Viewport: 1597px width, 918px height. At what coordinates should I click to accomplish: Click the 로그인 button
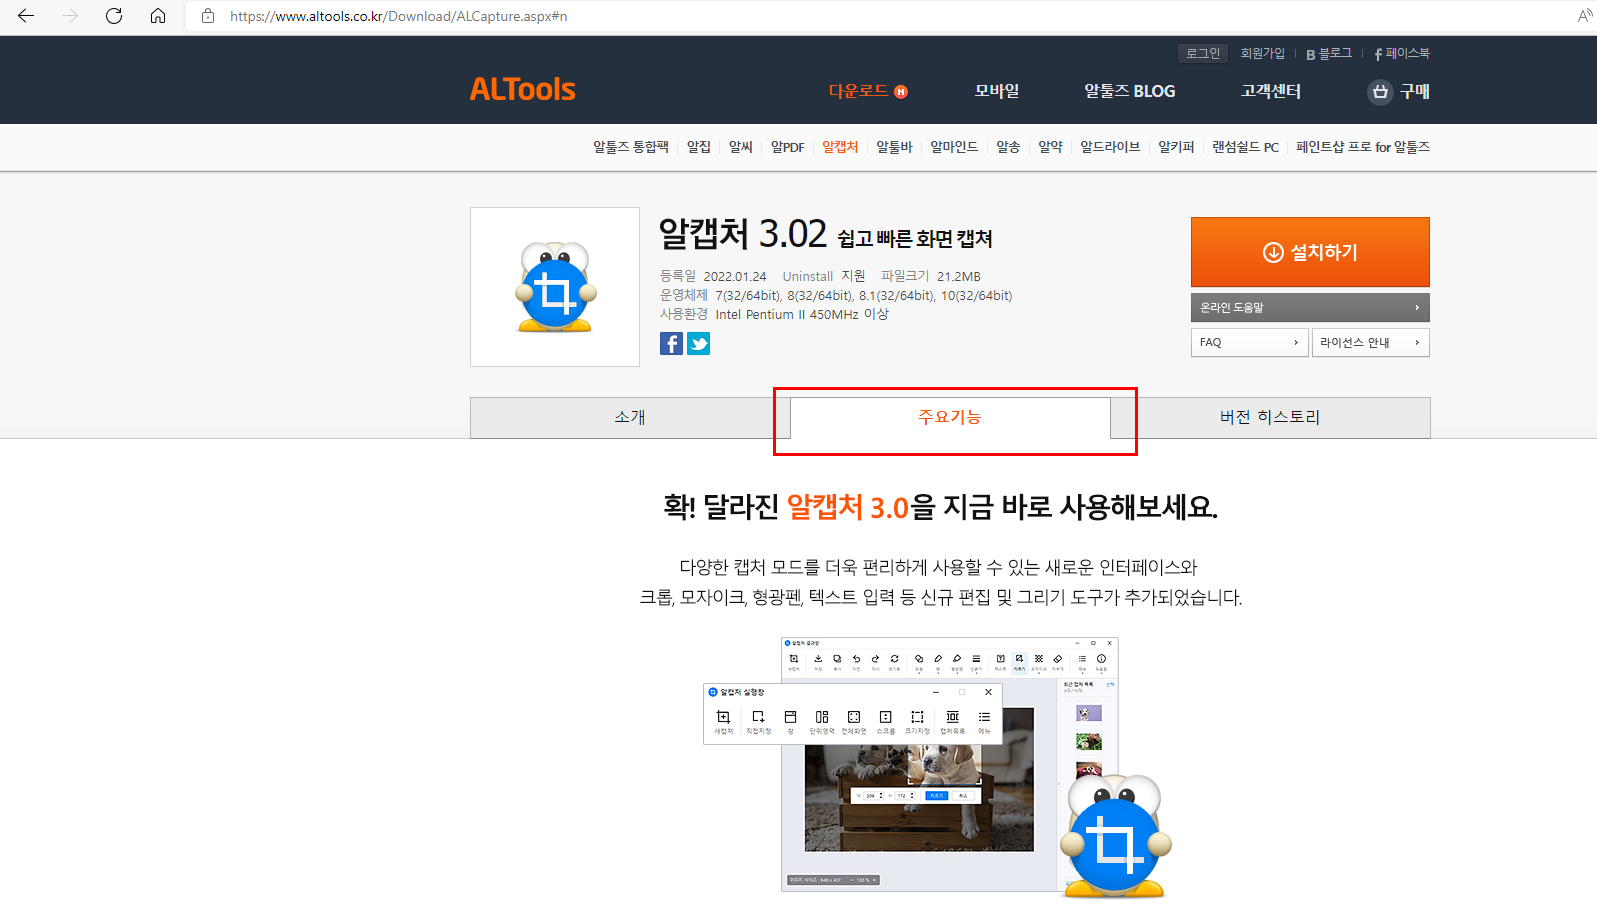(x=1203, y=53)
